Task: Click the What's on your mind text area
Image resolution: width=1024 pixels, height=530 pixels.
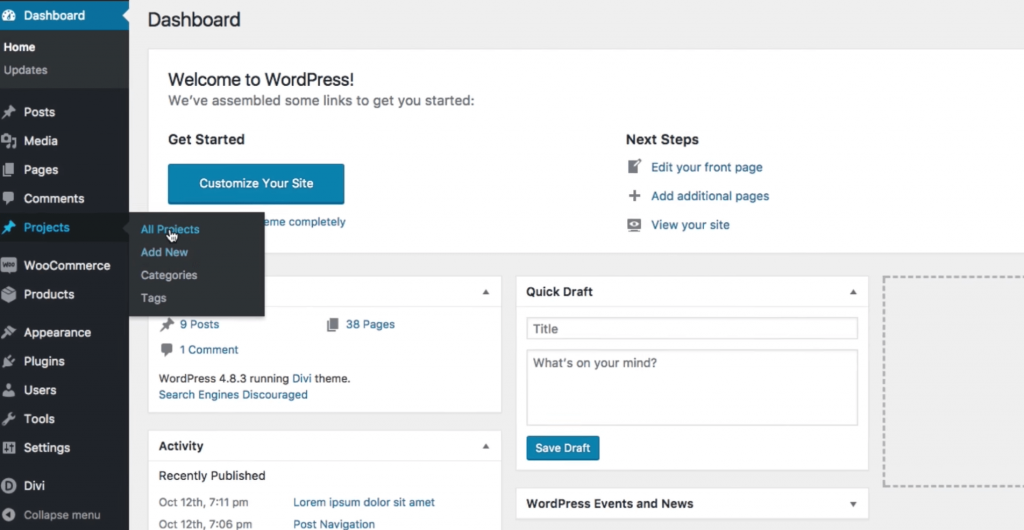Action: click(x=692, y=388)
